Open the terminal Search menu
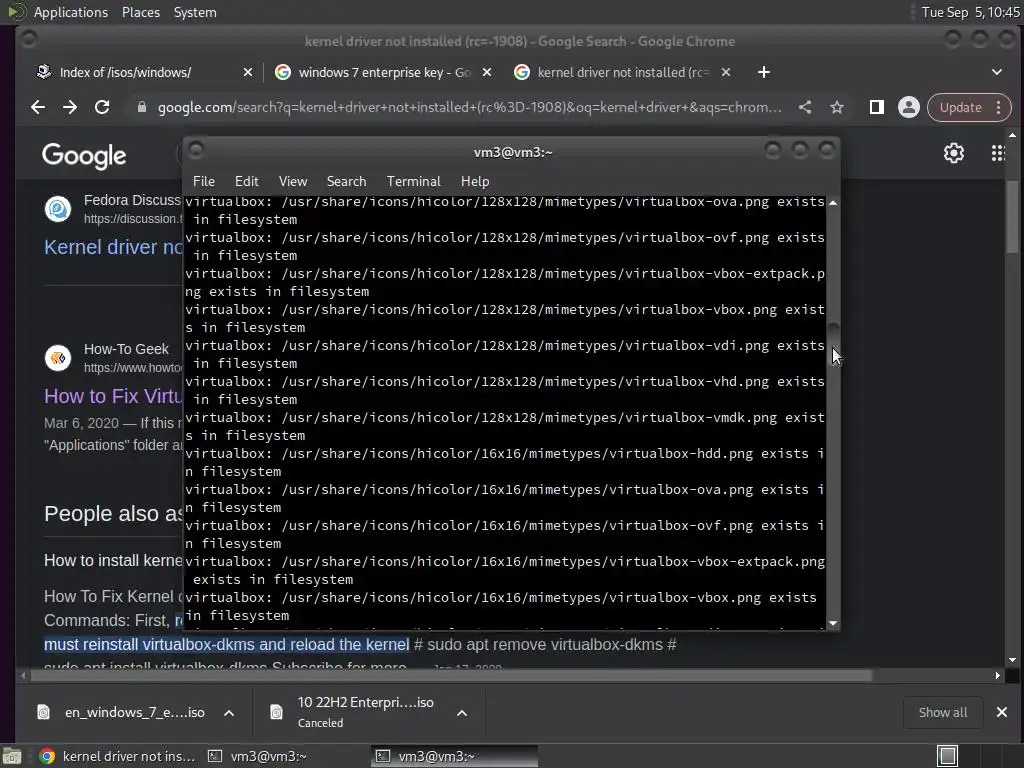 pos(346,182)
